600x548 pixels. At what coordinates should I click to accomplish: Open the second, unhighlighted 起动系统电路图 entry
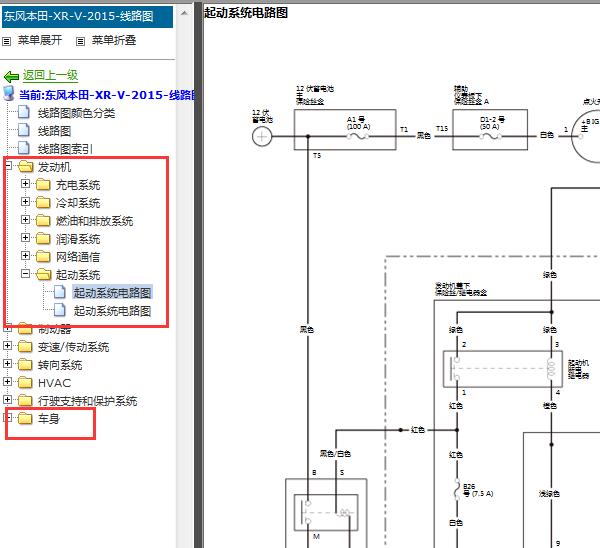112,311
